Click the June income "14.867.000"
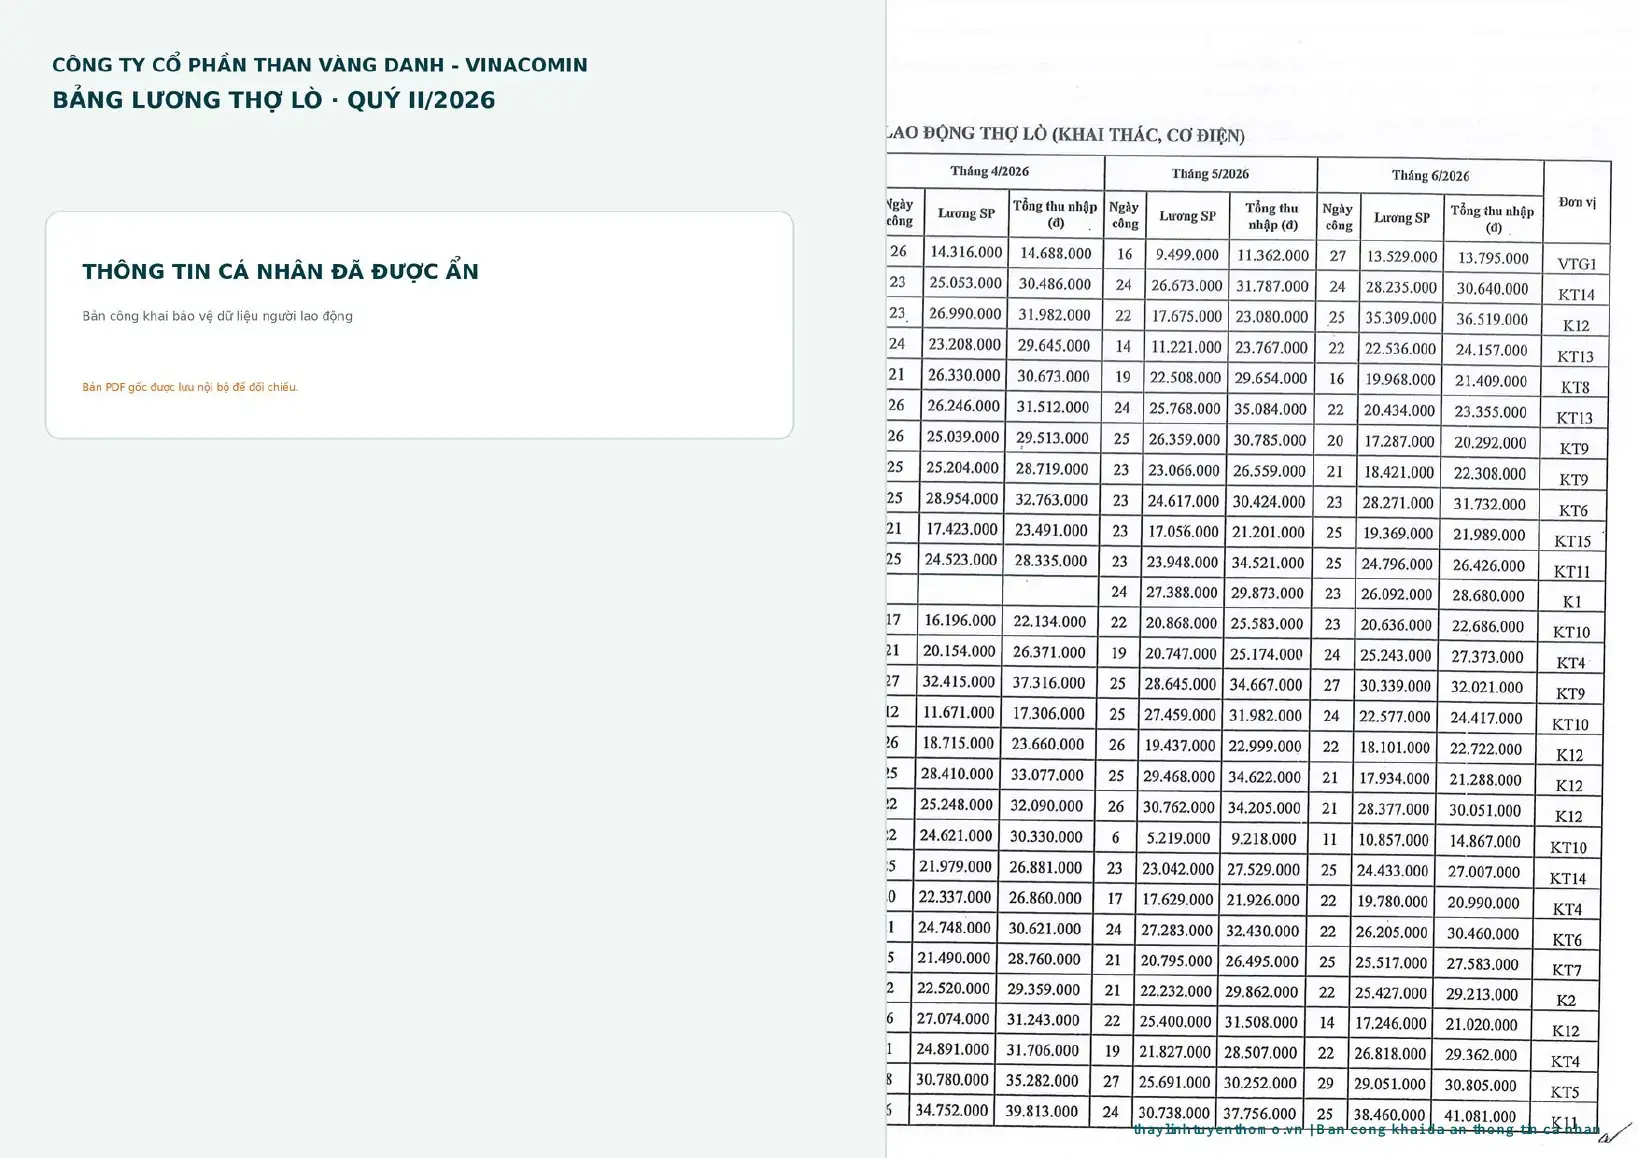1638x1158 pixels. tap(1485, 842)
